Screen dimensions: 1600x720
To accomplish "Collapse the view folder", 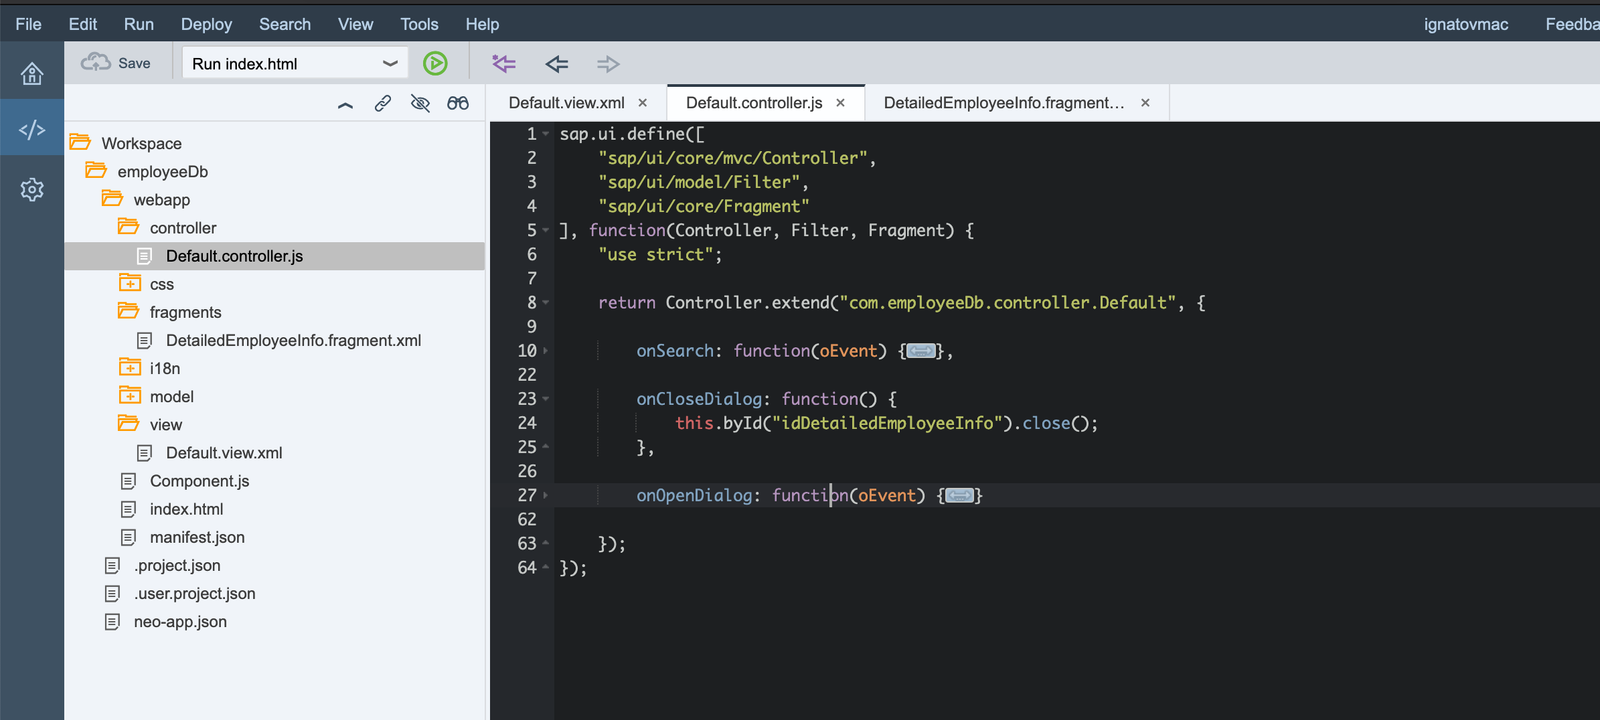I will pos(128,423).
